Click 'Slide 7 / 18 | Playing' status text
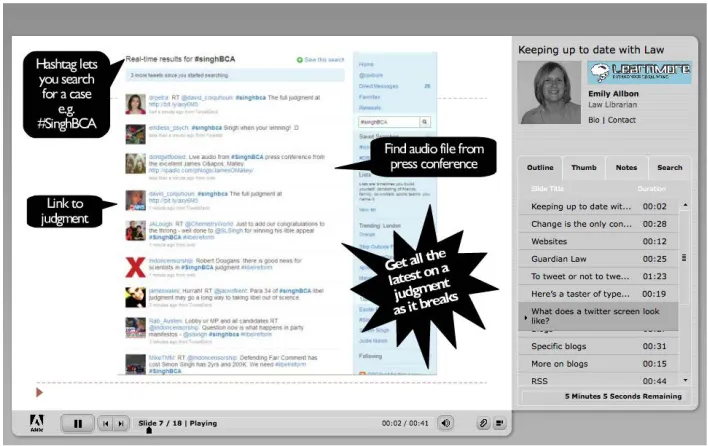This screenshot has width=708, height=446. tap(177, 423)
